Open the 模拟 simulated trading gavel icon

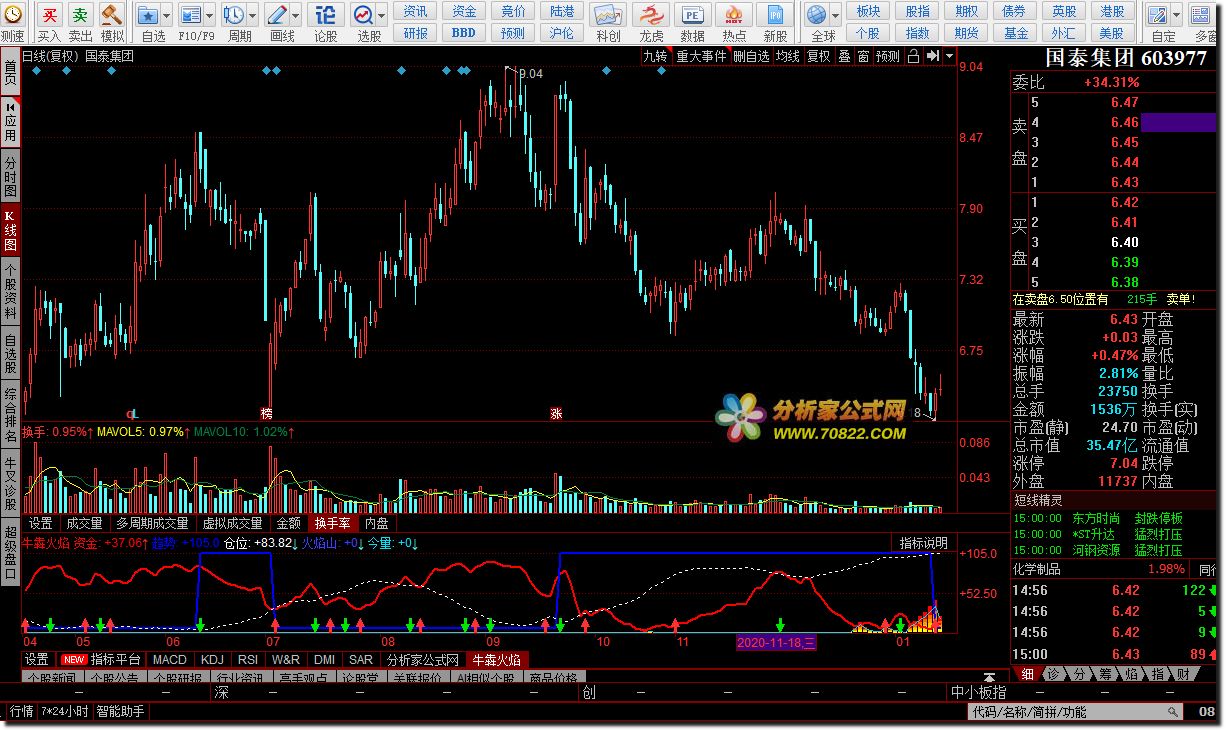pyautogui.click(x=112, y=15)
